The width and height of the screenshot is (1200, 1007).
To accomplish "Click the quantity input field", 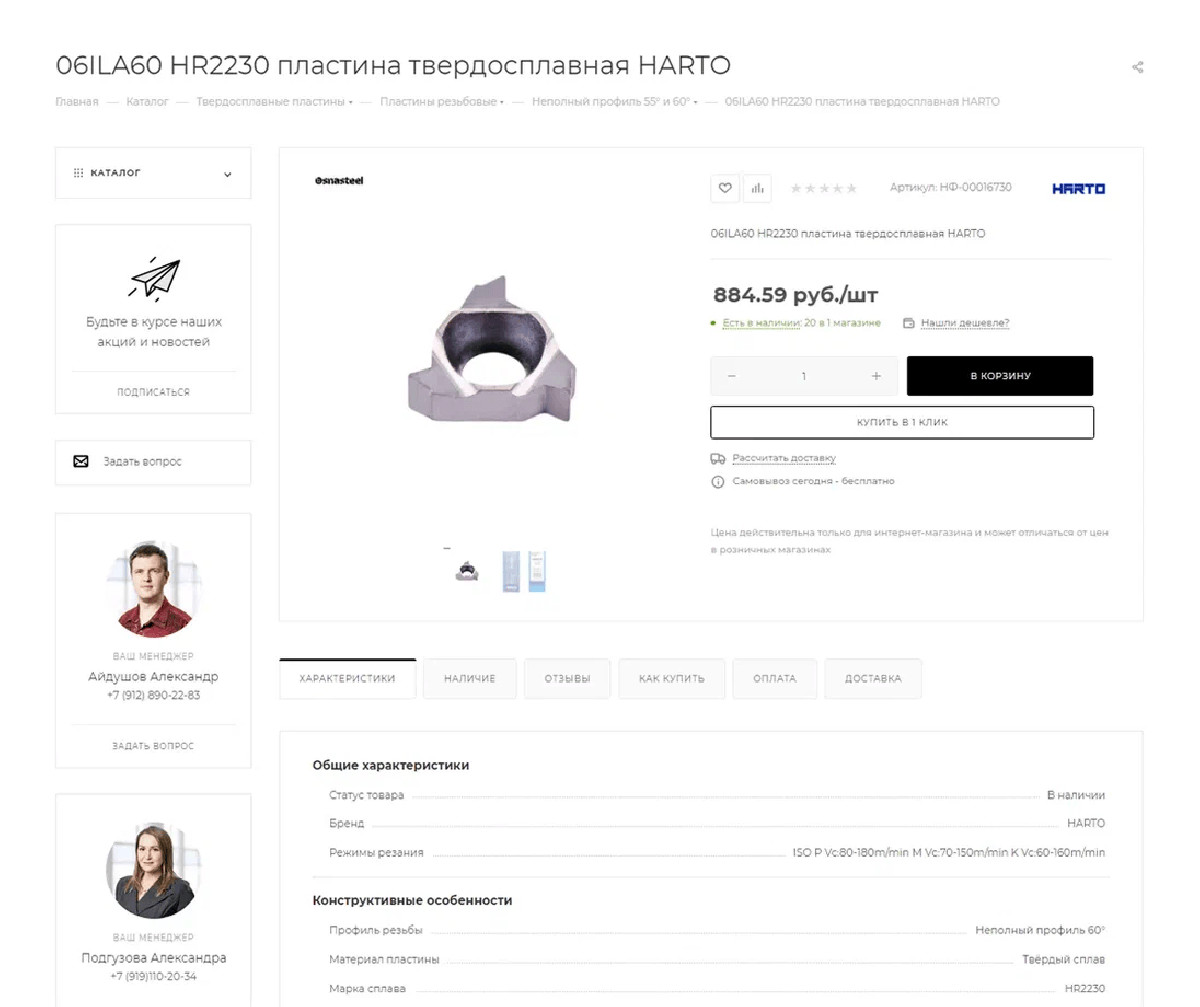I will [x=804, y=376].
